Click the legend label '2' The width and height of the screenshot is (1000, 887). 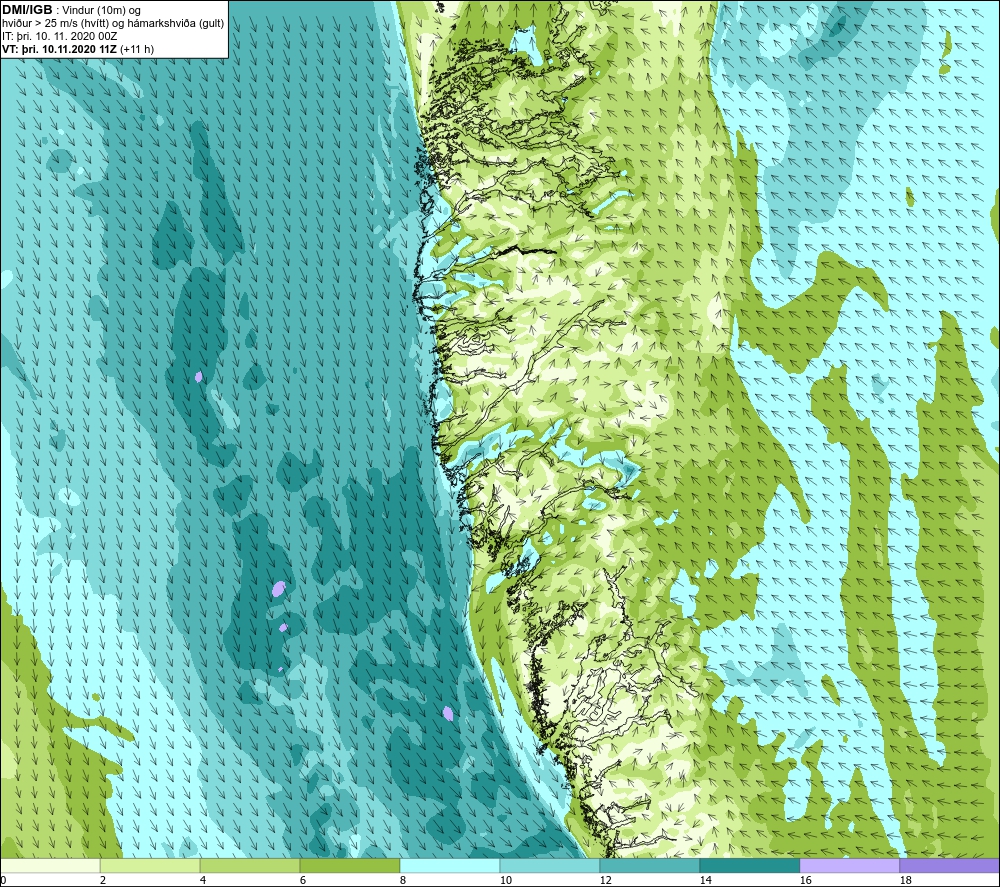[103, 880]
